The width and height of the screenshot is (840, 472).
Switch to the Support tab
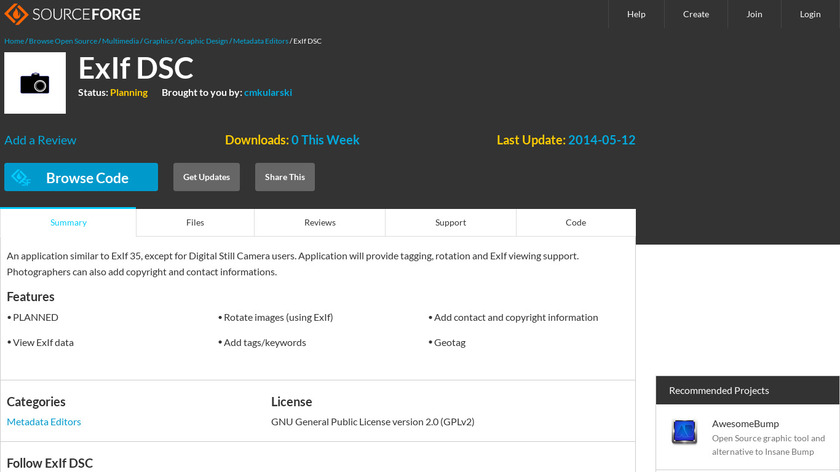pyautogui.click(x=451, y=222)
